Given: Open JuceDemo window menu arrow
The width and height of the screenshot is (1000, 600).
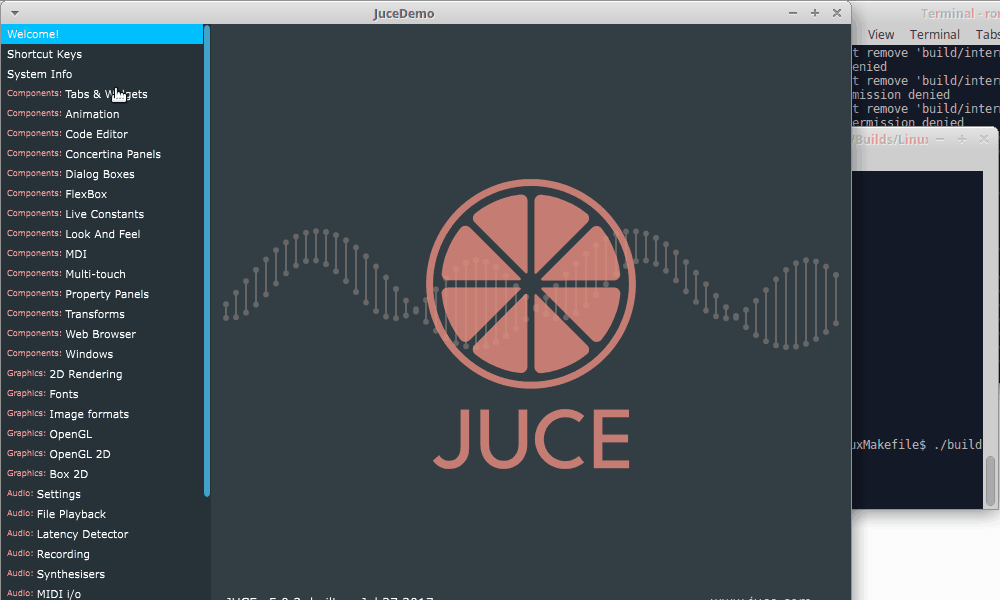Looking at the screenshot, I should (x=15, y=13).
